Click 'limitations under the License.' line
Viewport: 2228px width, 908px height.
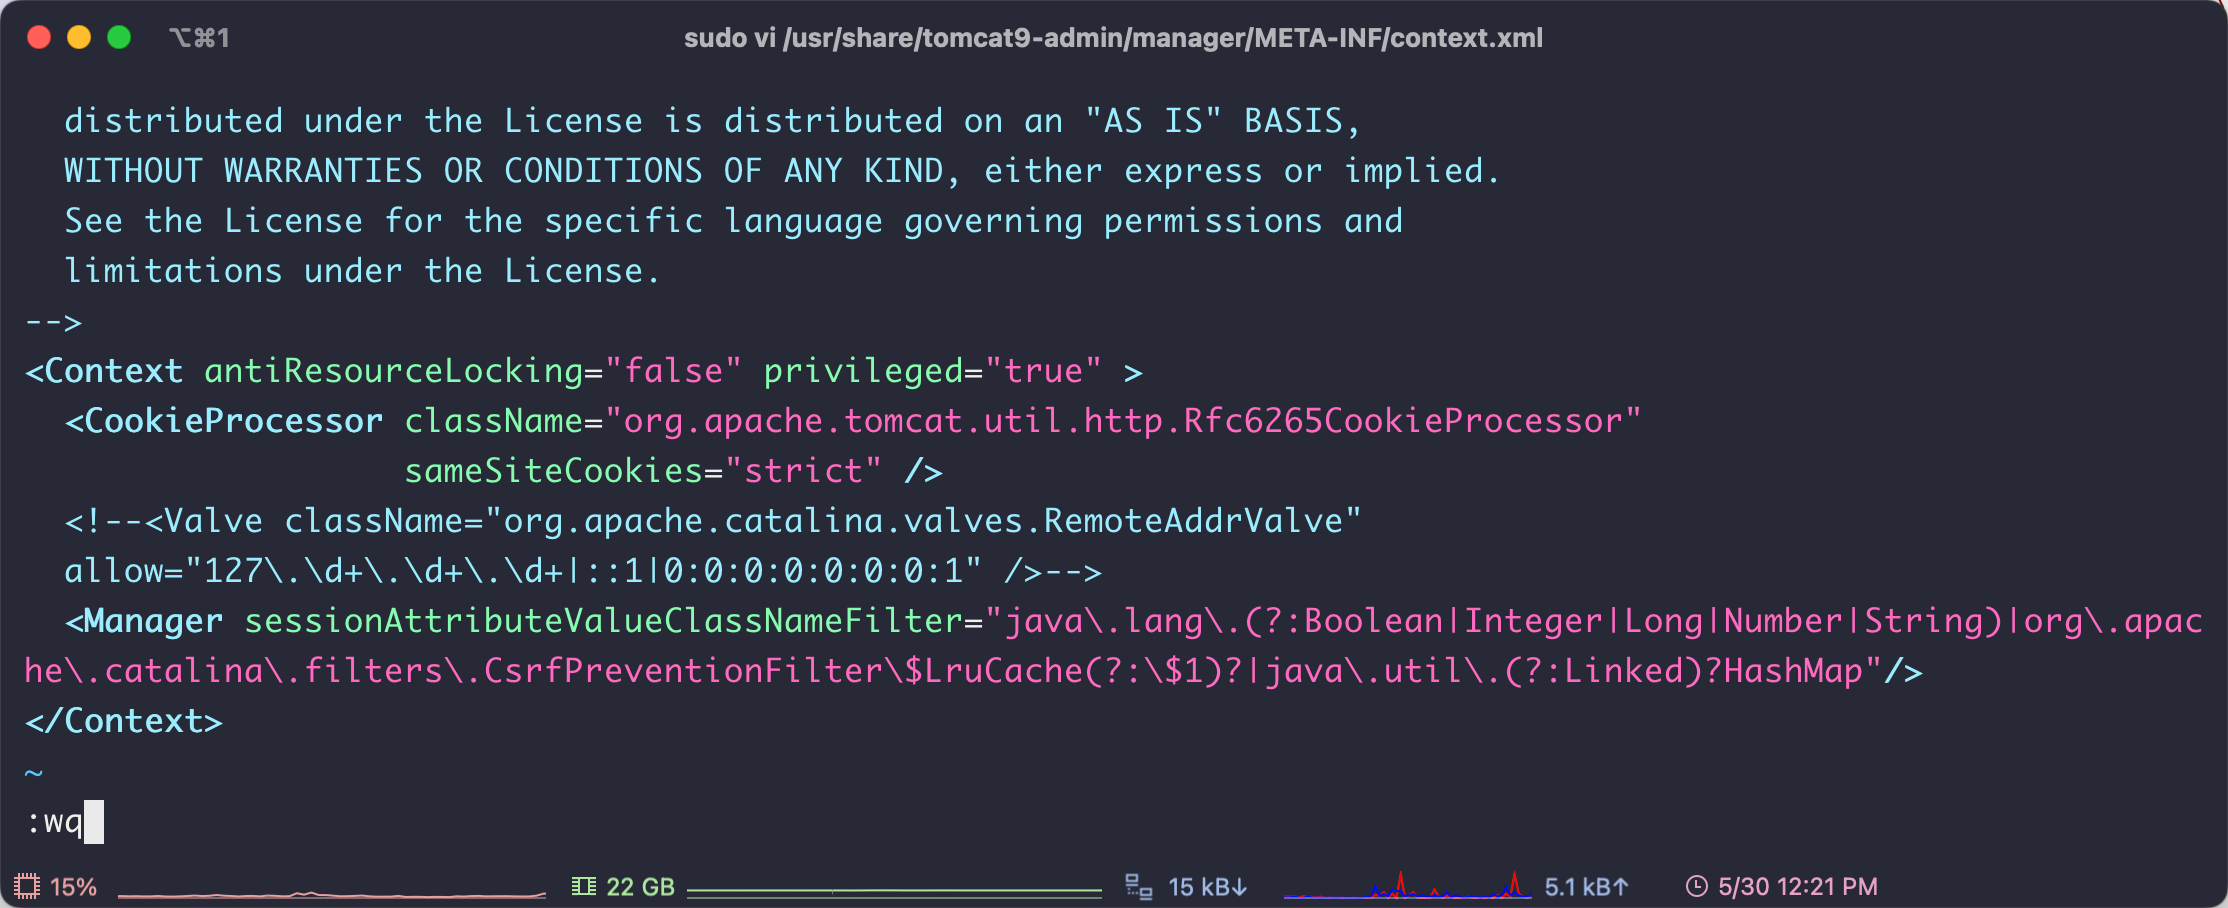[363, 271]
